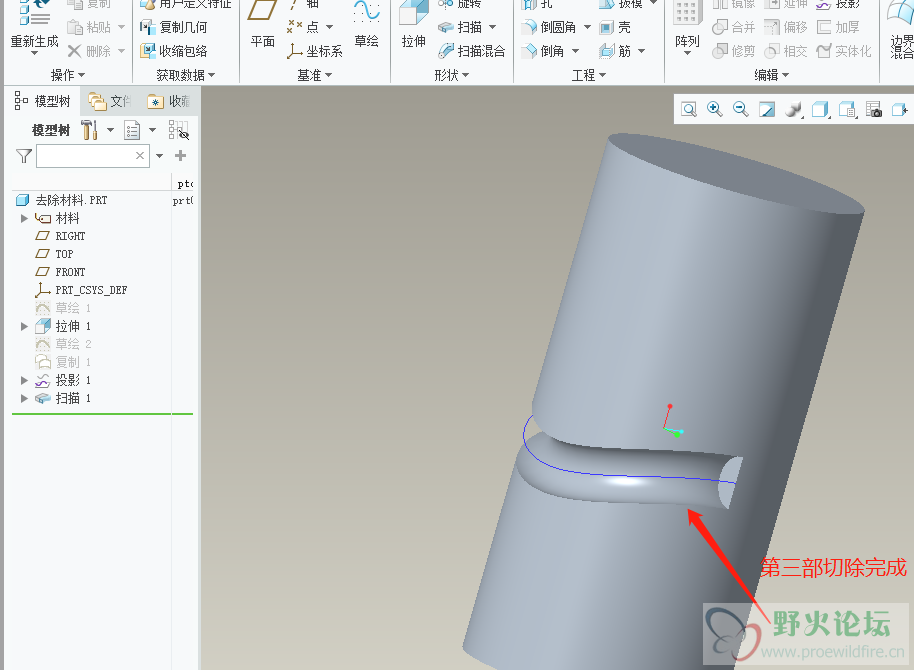Open the 工程 group dropdown

point(589,75)
